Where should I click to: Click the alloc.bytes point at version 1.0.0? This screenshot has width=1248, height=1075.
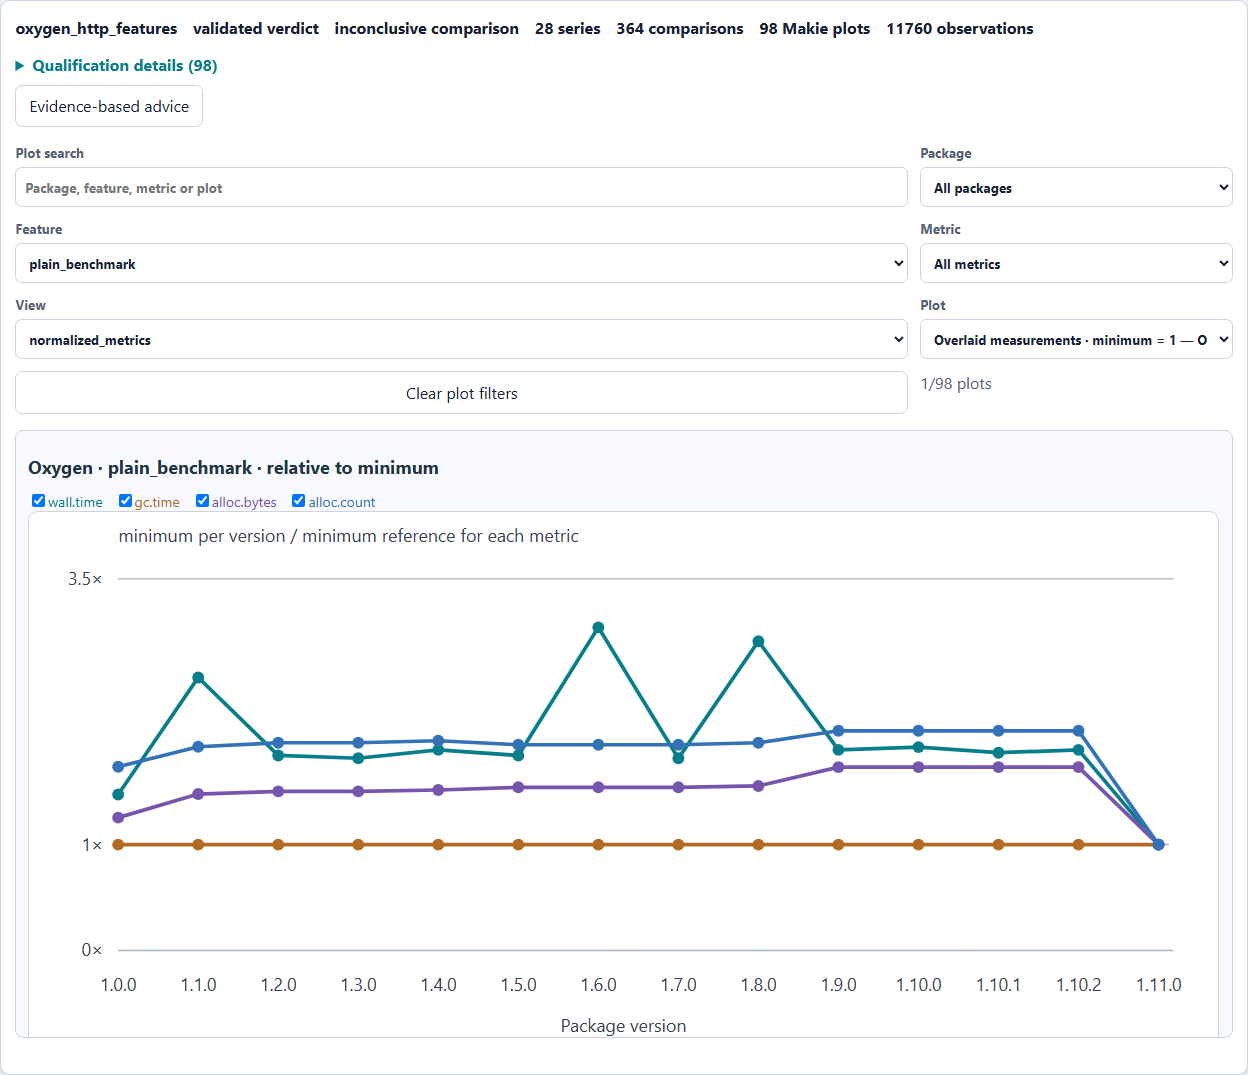click(118, 818)
